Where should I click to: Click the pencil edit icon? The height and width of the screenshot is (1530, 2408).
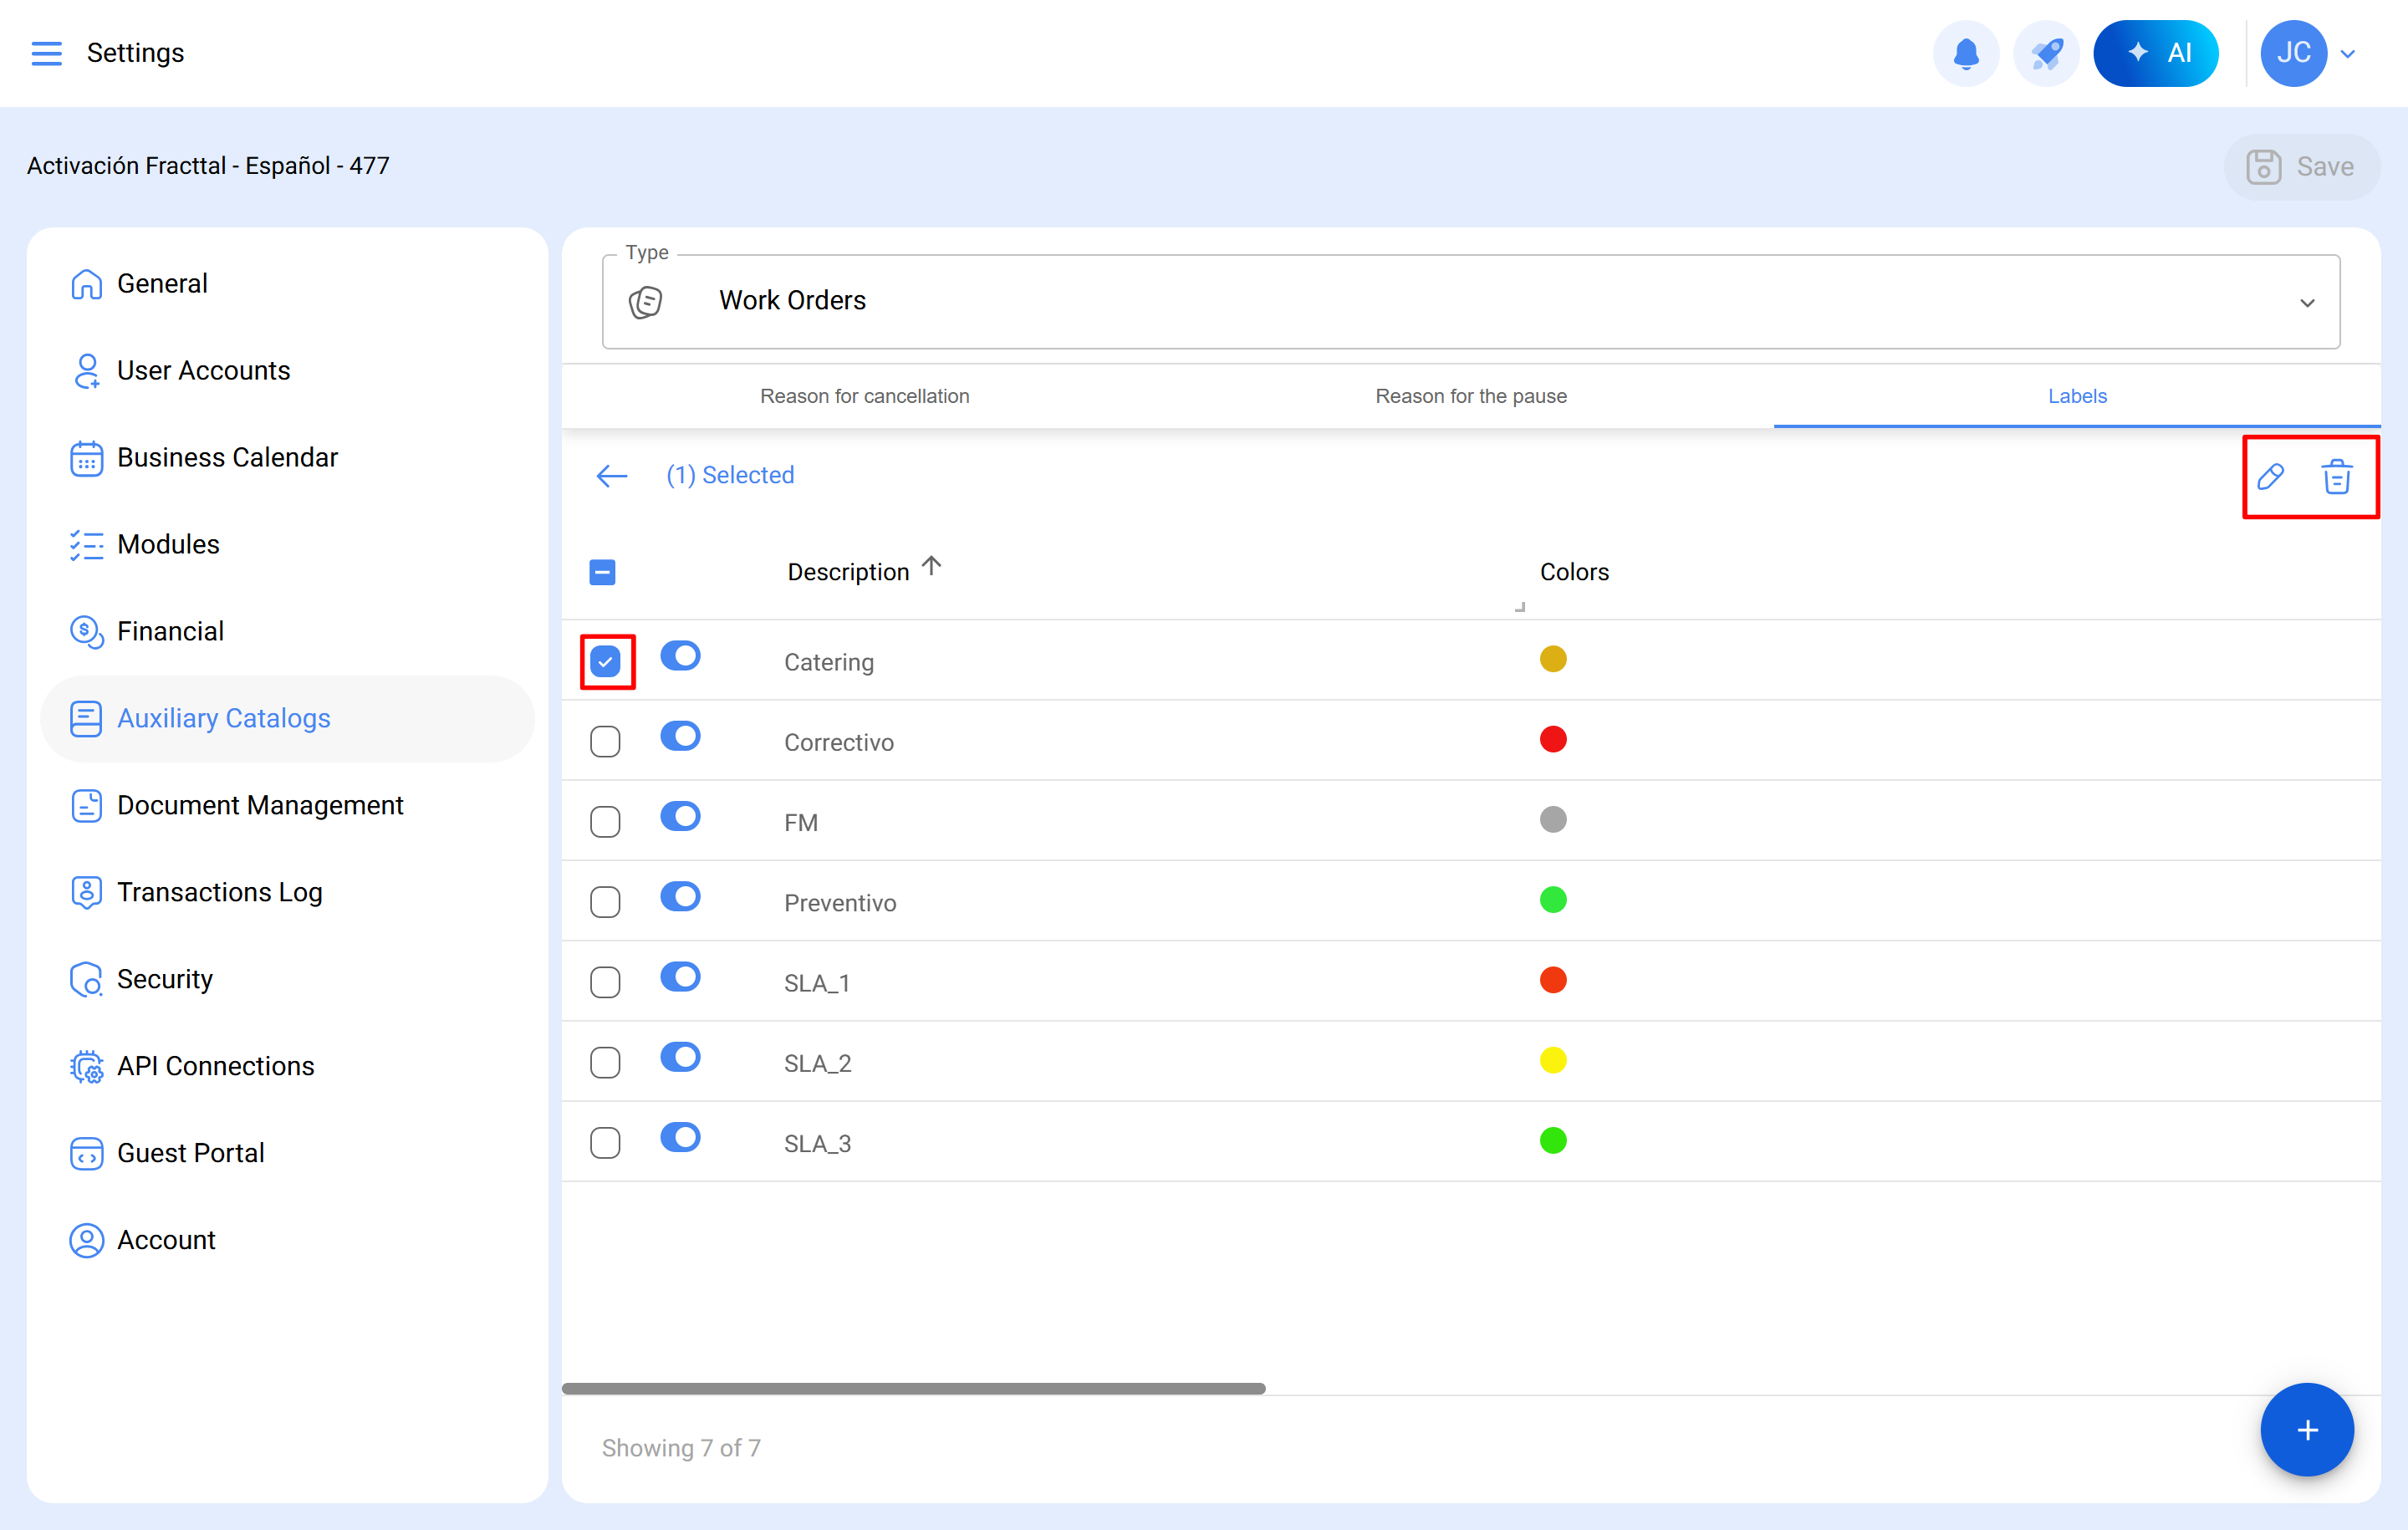point(2270,477)
